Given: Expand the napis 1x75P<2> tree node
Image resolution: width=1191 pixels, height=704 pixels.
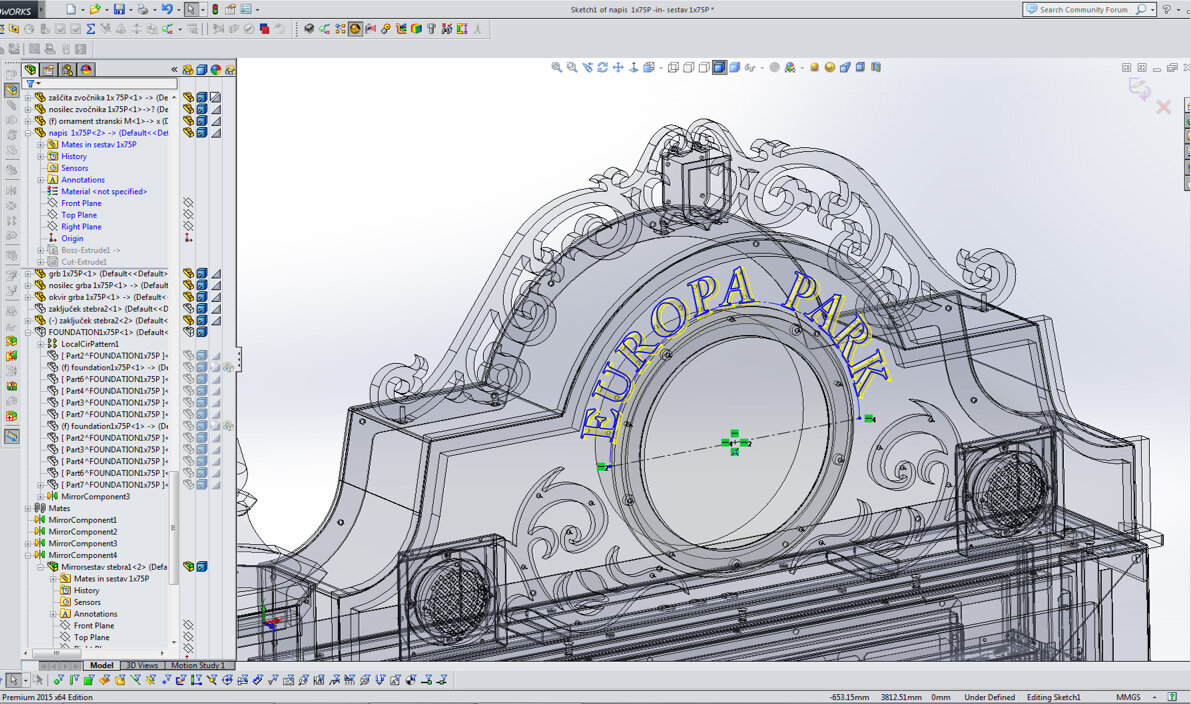Looking at the screenshot, I should point(28,133).
